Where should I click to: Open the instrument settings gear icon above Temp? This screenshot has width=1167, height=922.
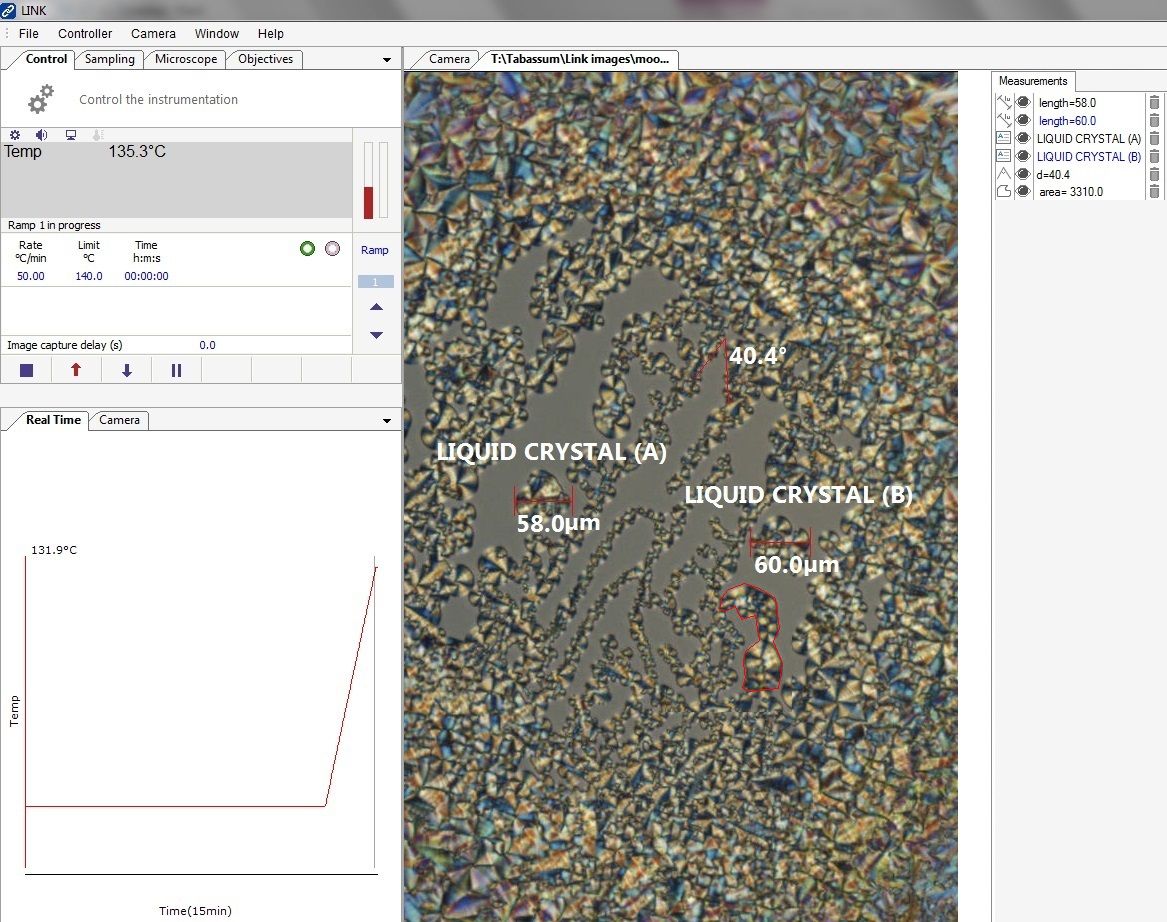pyautogui.click(x=15, y=135)
